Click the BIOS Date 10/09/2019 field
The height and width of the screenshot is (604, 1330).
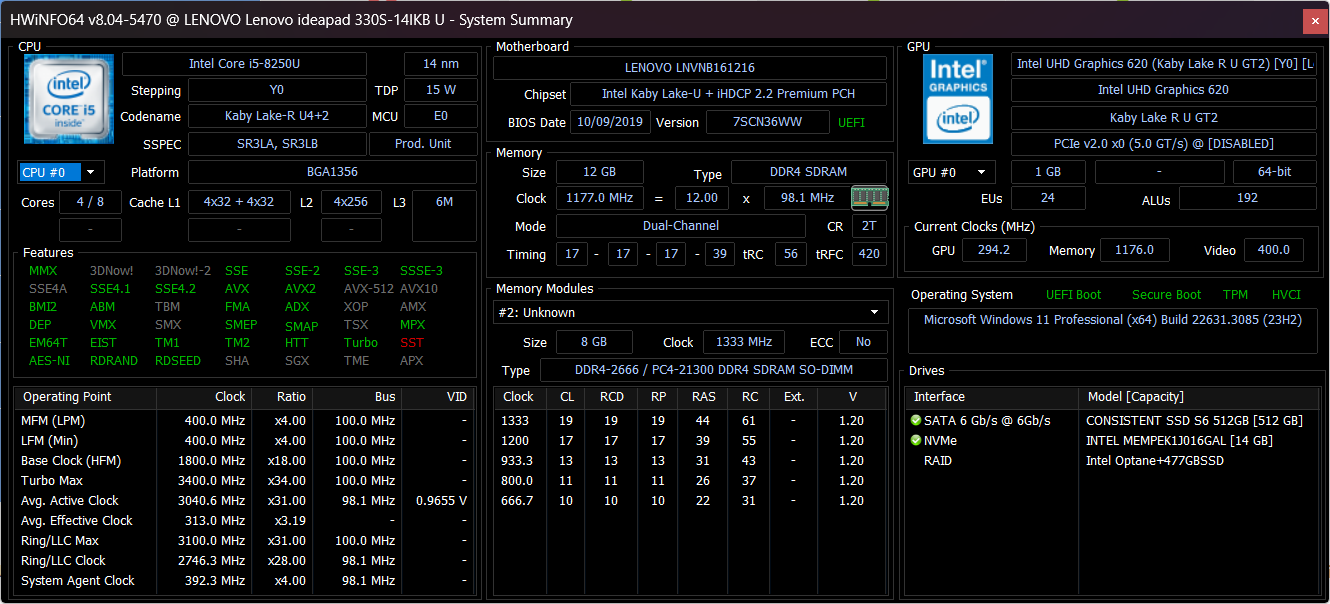point(610,122)
